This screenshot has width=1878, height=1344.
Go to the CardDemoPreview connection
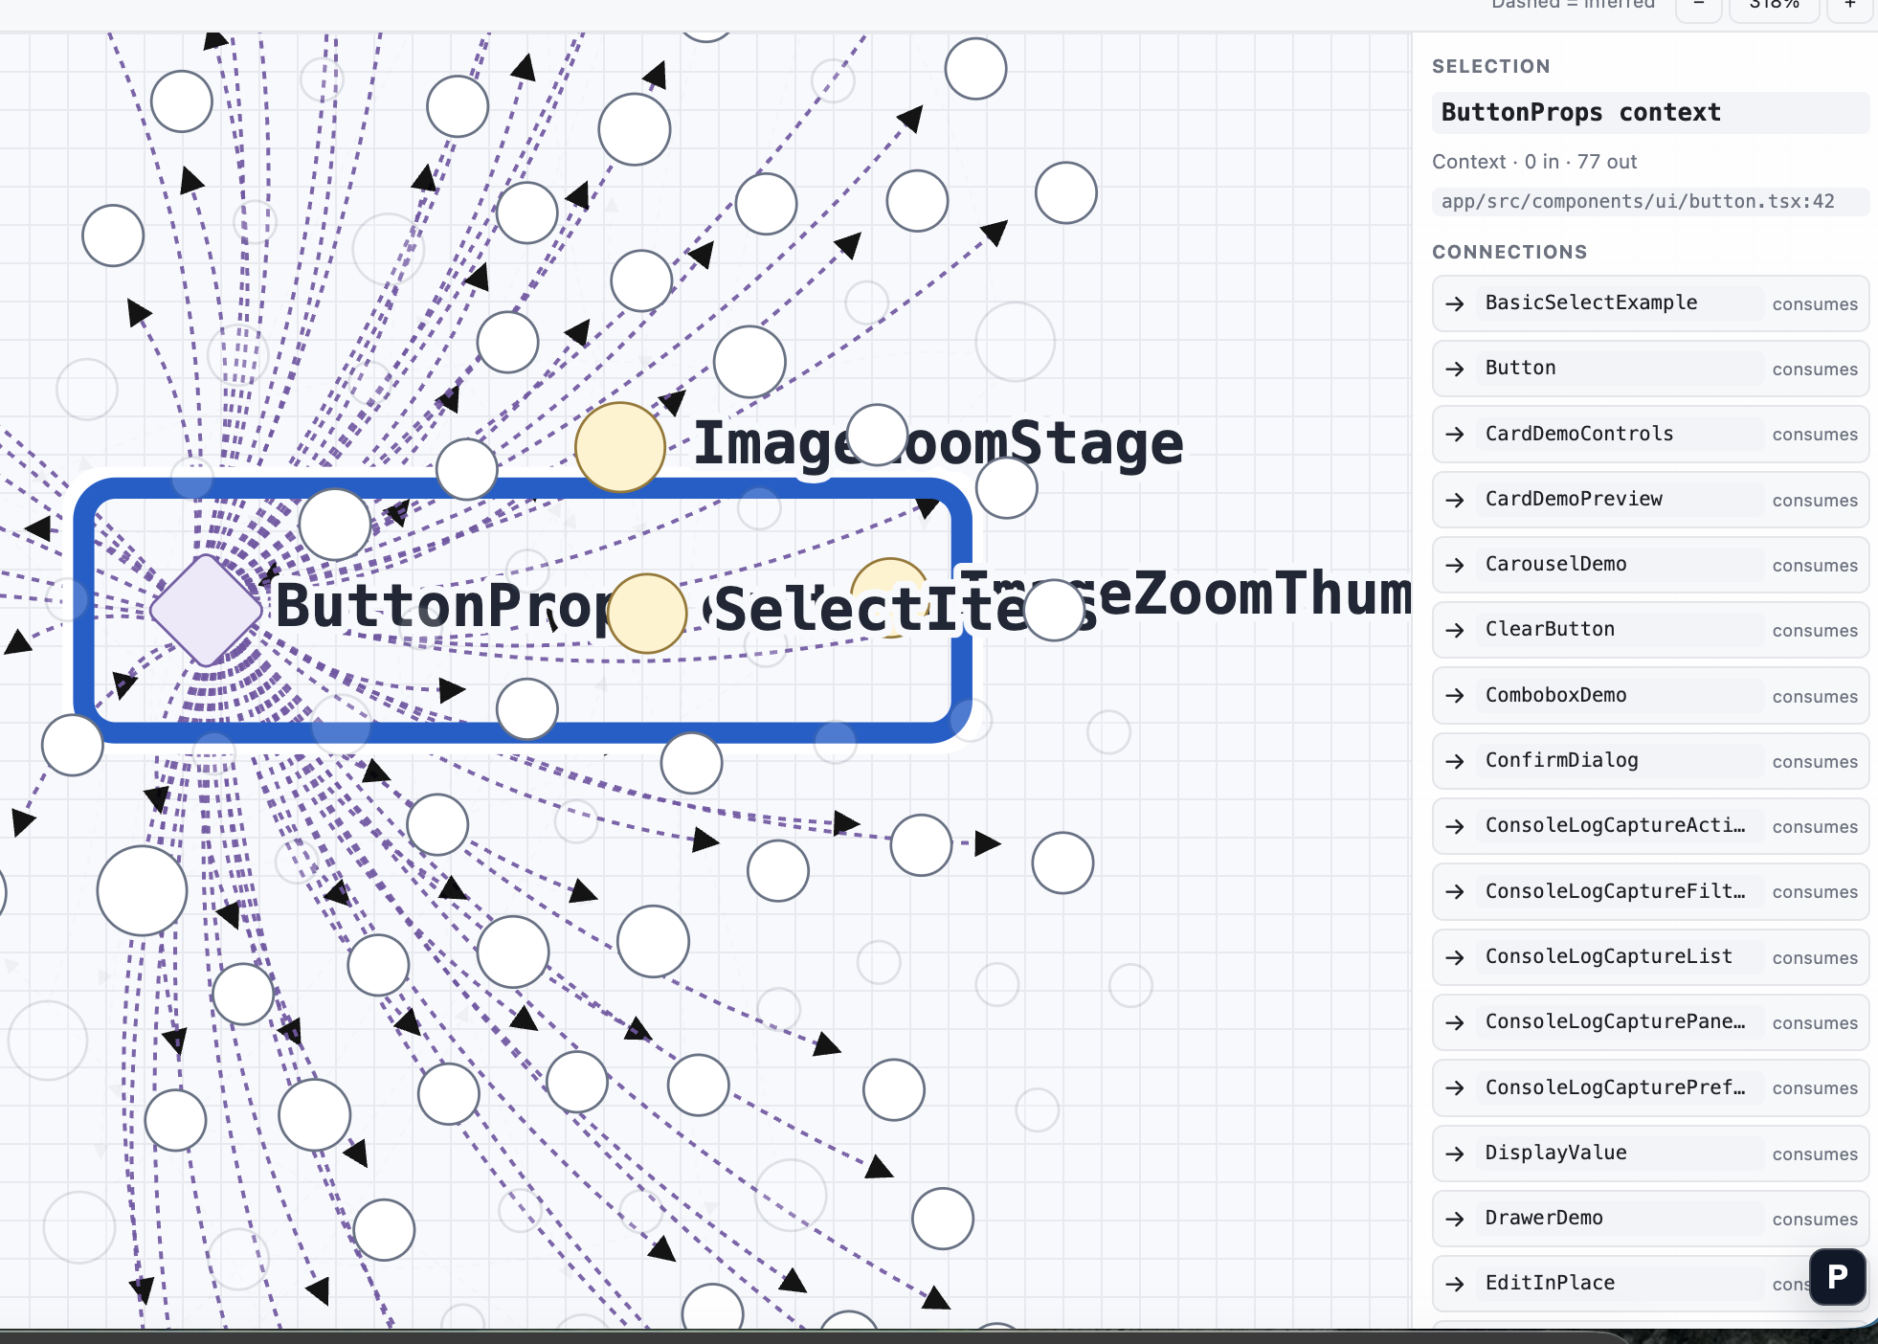tap(1650, 499)
